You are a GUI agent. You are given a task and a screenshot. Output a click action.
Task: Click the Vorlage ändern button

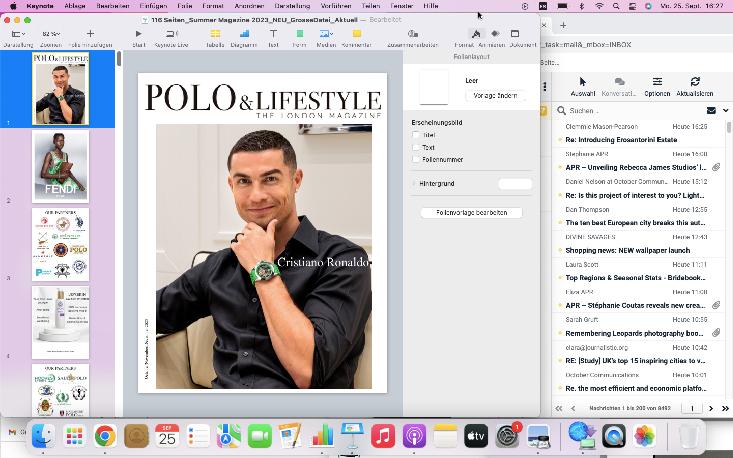[495, 95]
